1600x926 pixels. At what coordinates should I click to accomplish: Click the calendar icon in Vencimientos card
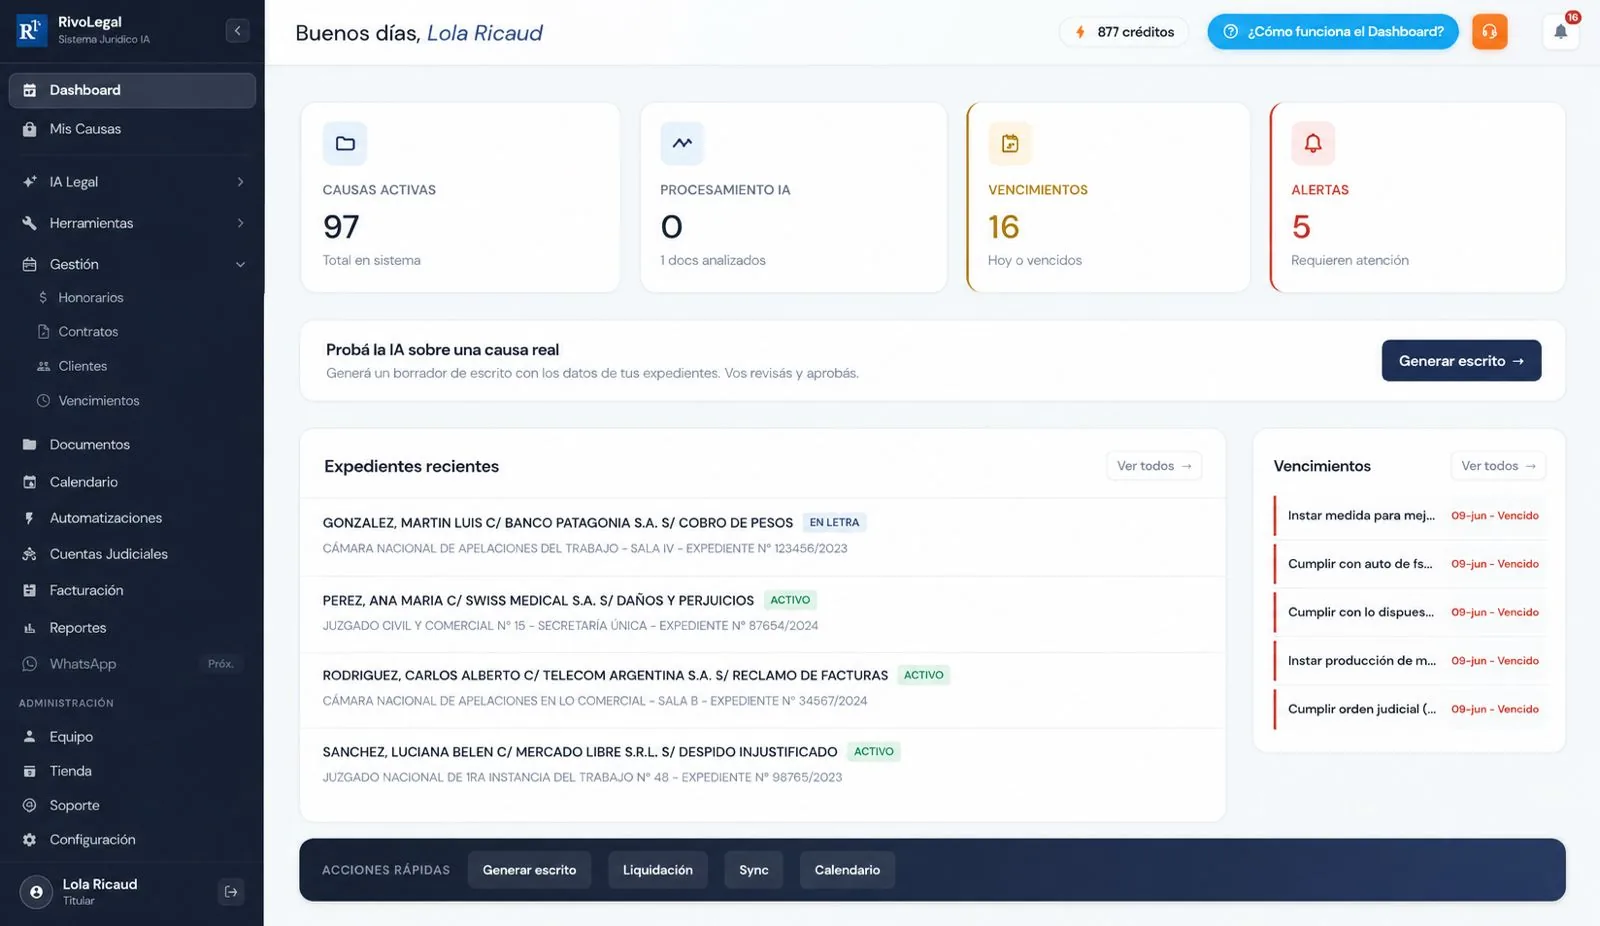[x=1010, y=144]
